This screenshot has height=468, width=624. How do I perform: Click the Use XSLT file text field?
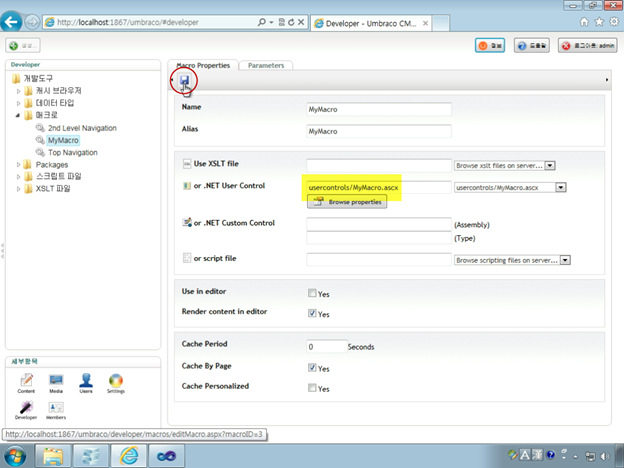coord(379,166)
